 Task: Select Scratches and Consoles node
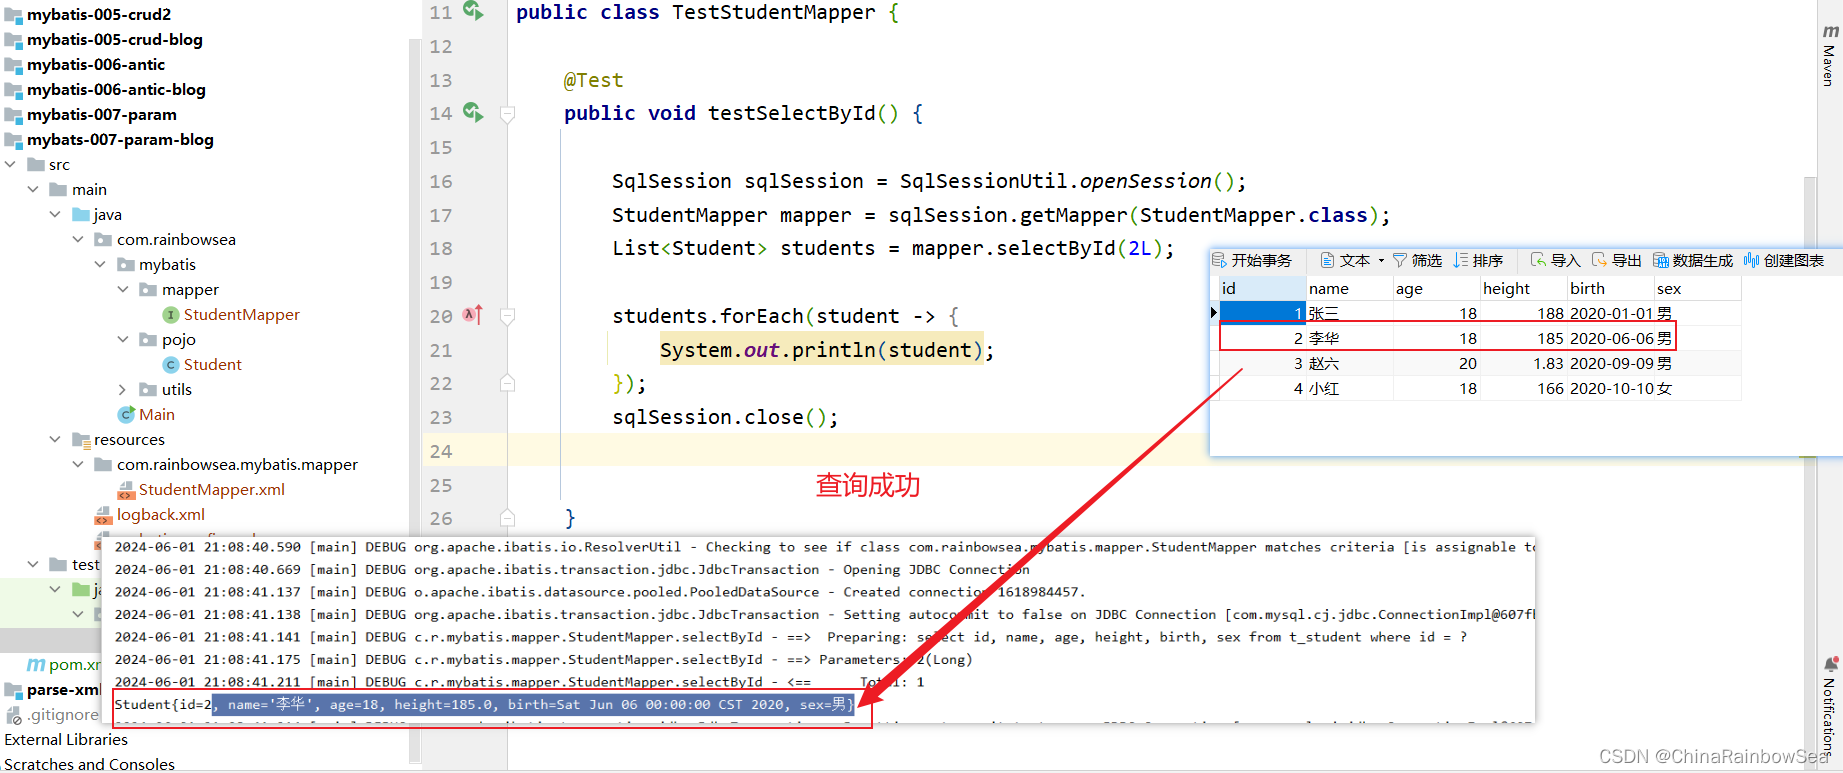click(89, 764)
